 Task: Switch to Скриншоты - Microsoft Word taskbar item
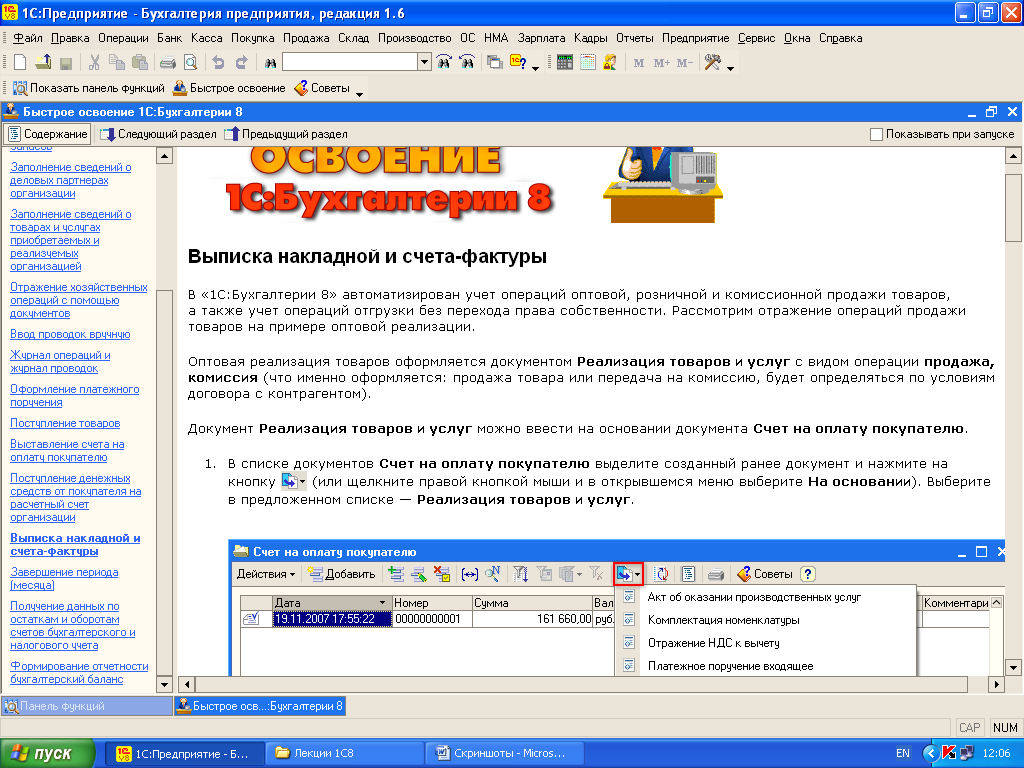503,754
